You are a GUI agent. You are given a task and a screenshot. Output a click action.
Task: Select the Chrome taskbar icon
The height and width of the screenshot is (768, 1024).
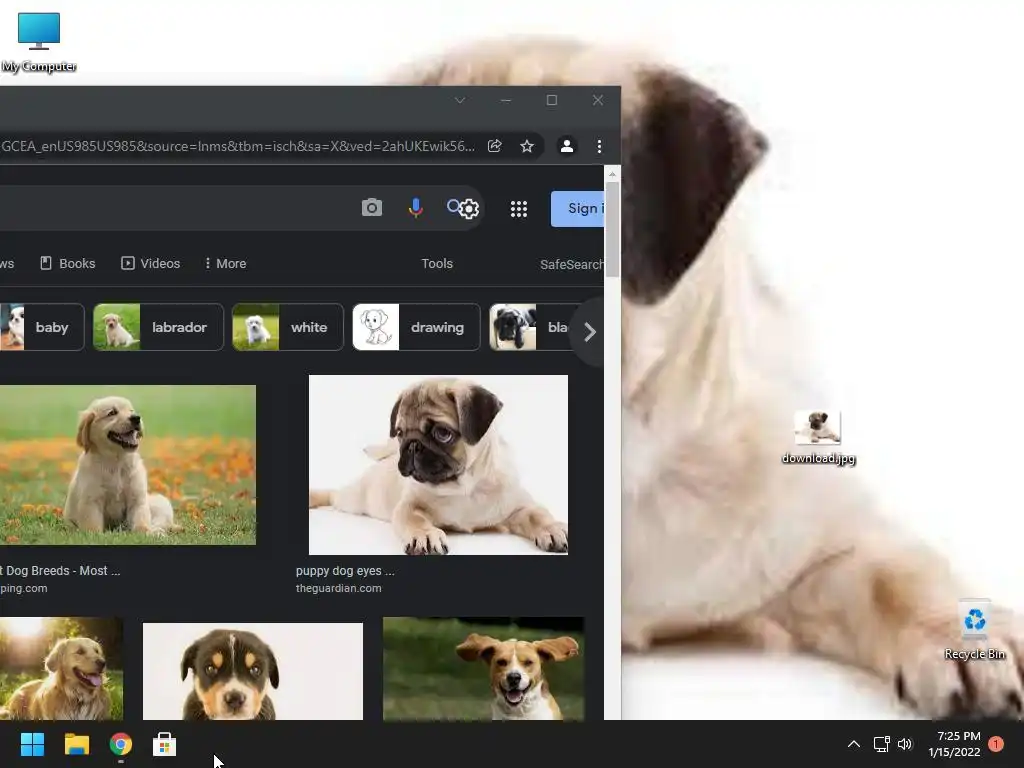[x=121, y=744]
